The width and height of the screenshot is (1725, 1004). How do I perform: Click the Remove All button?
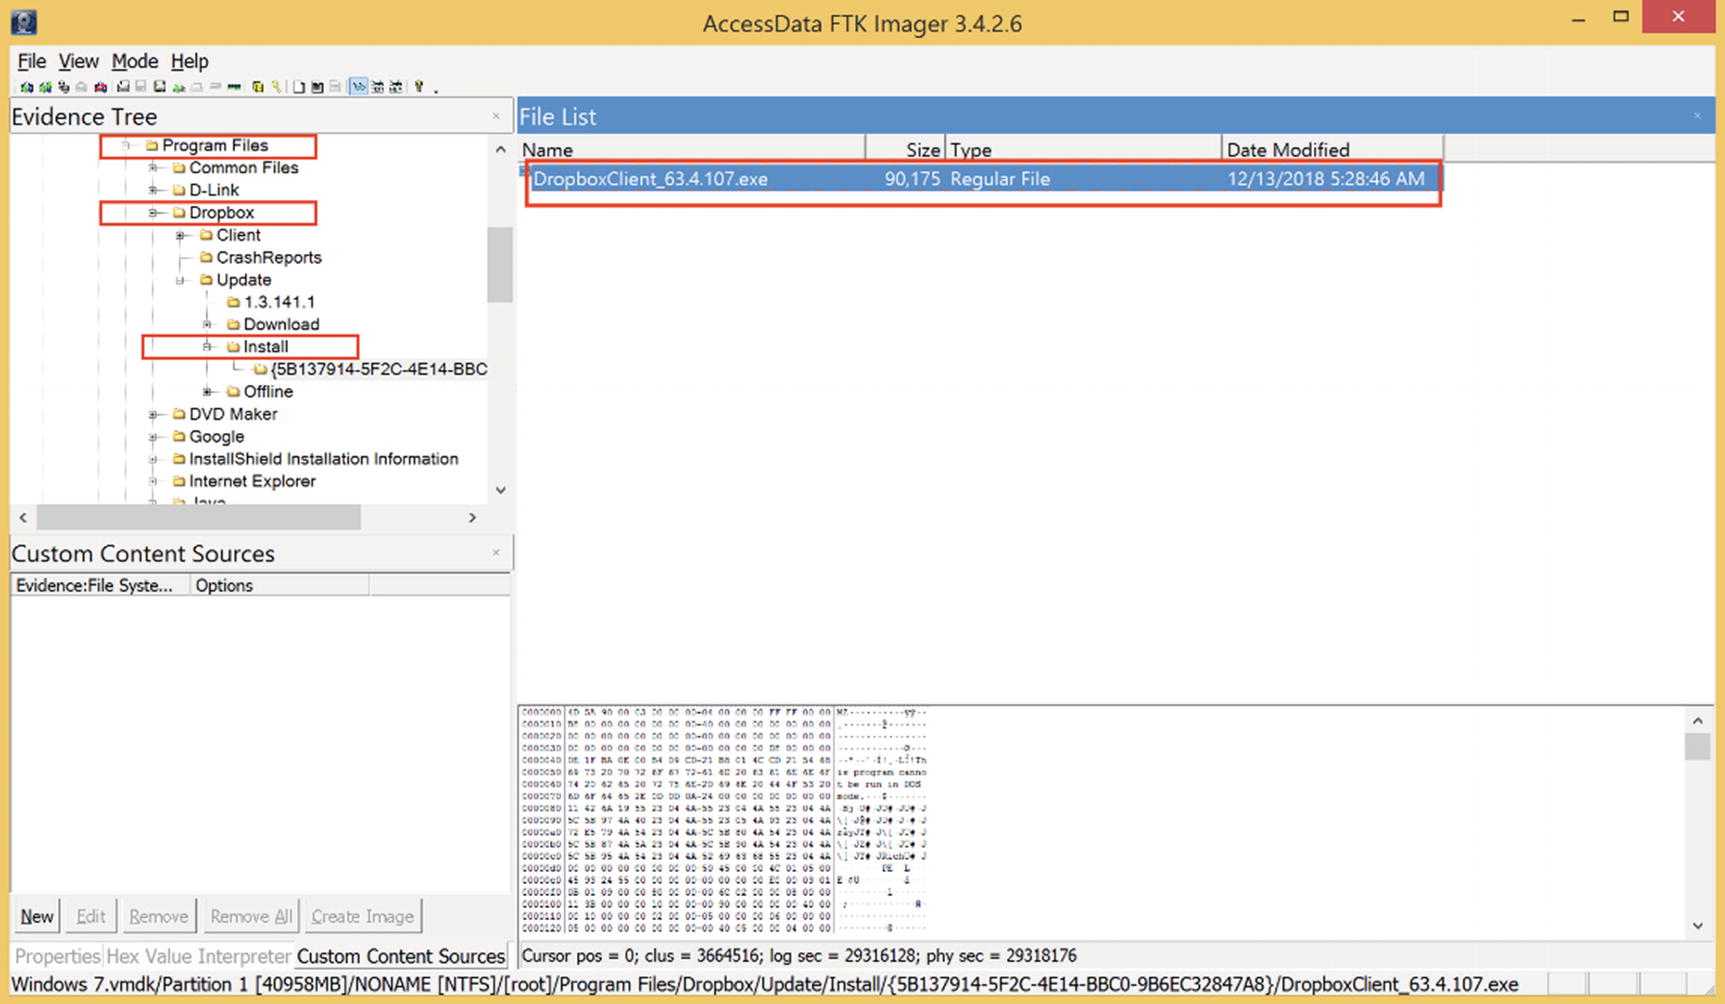pyautogui.click(x=251, y=916)
